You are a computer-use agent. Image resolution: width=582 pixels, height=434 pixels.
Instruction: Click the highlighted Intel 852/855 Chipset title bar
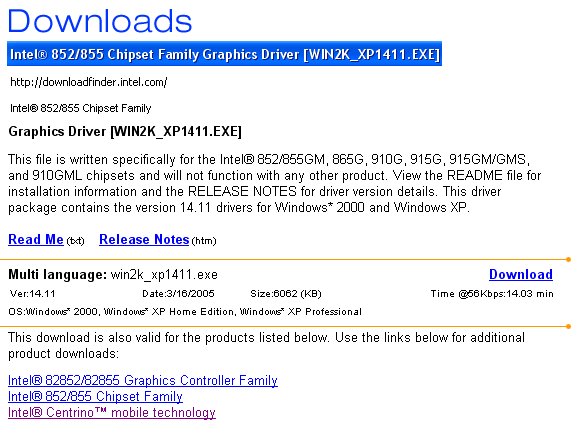pos(225,54)
